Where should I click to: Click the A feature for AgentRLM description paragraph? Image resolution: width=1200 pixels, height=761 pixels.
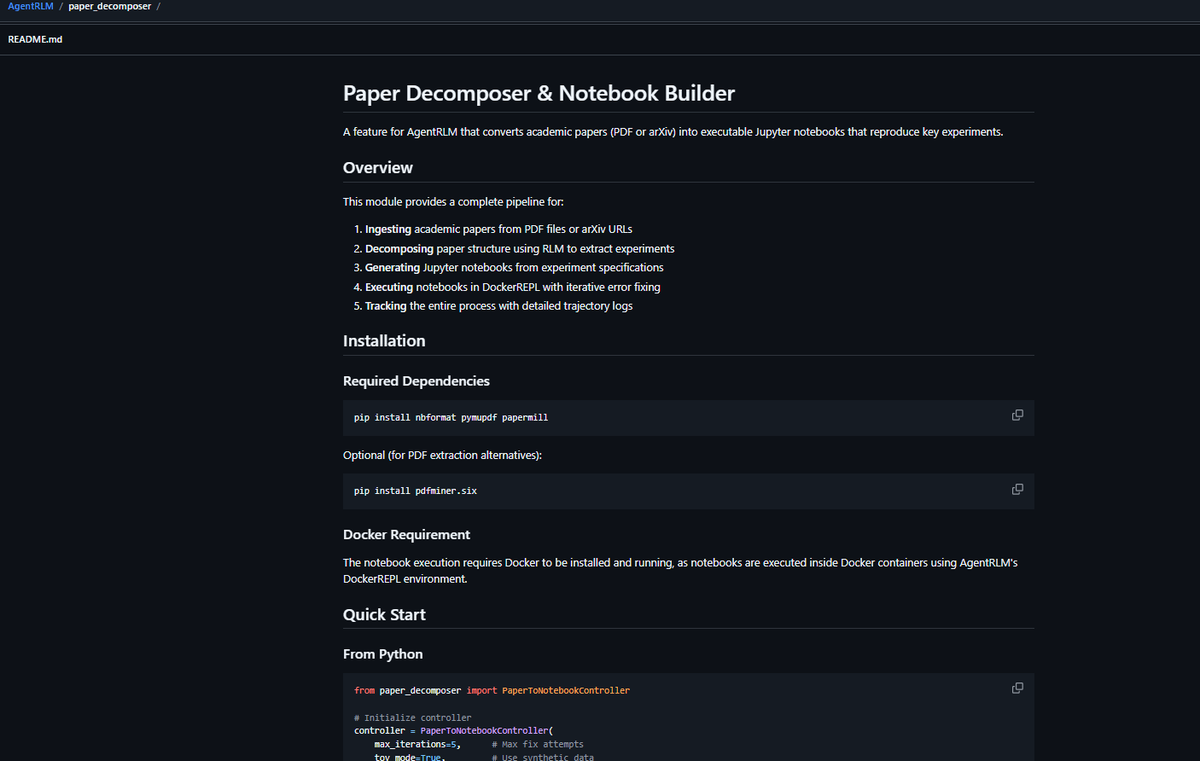(673, 132)
